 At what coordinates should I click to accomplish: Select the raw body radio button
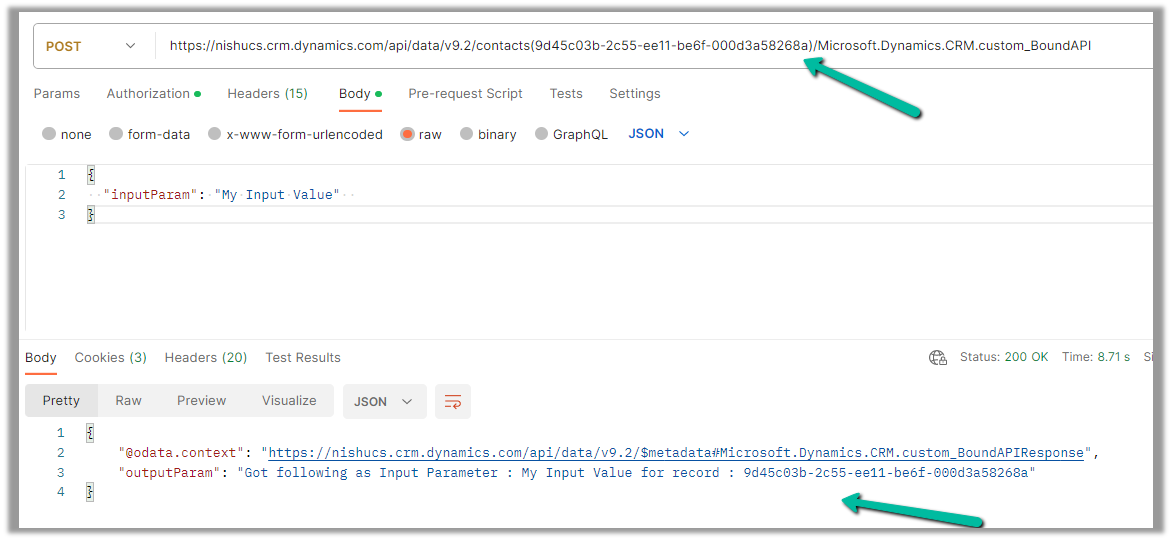(407, 134)
